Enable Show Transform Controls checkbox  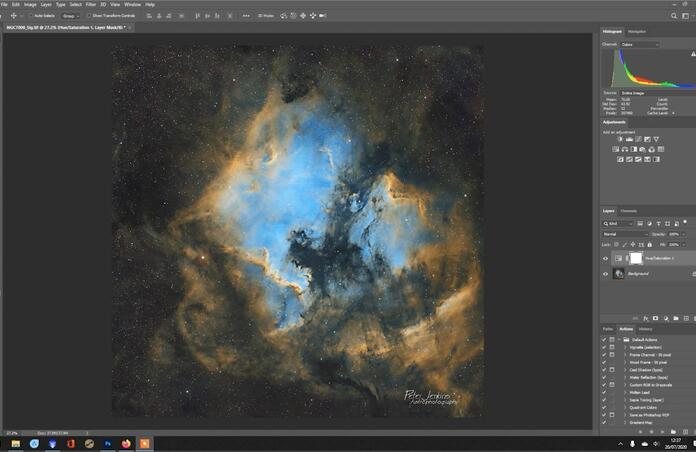tap(89, 16)
